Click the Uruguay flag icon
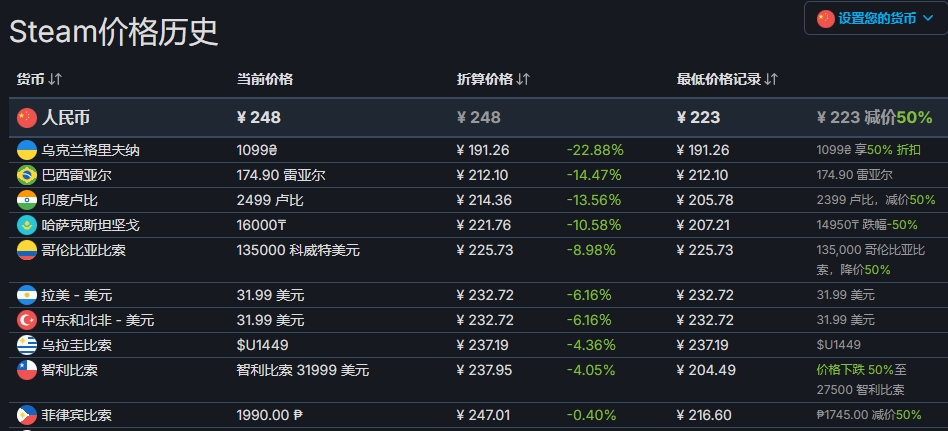Viewport: 948px width, 431px height. [27, 345]
